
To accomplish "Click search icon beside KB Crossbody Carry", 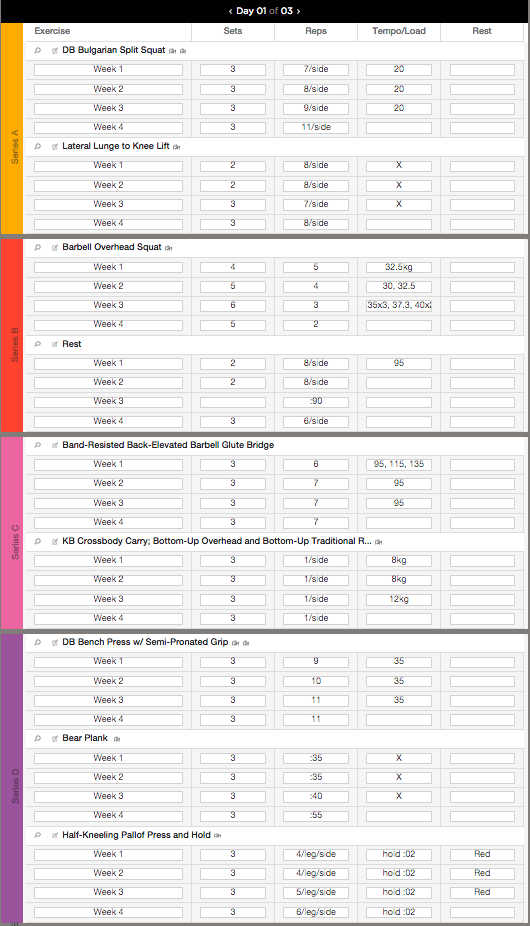I will point(38,542).
